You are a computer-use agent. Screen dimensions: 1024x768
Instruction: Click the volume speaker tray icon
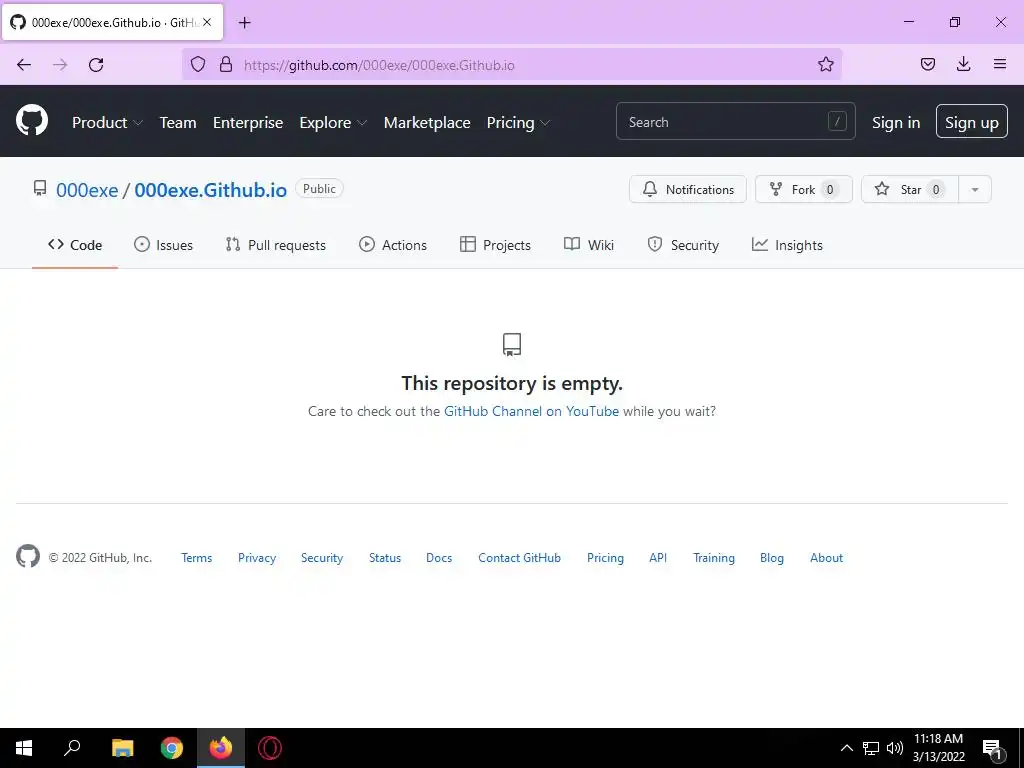click(895, 748)
